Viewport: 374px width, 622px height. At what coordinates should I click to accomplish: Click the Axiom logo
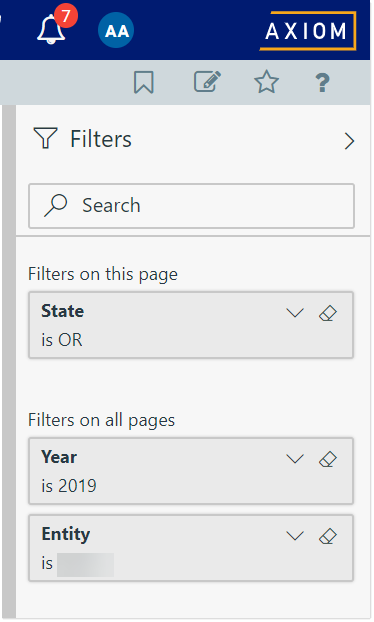point(308,31)
